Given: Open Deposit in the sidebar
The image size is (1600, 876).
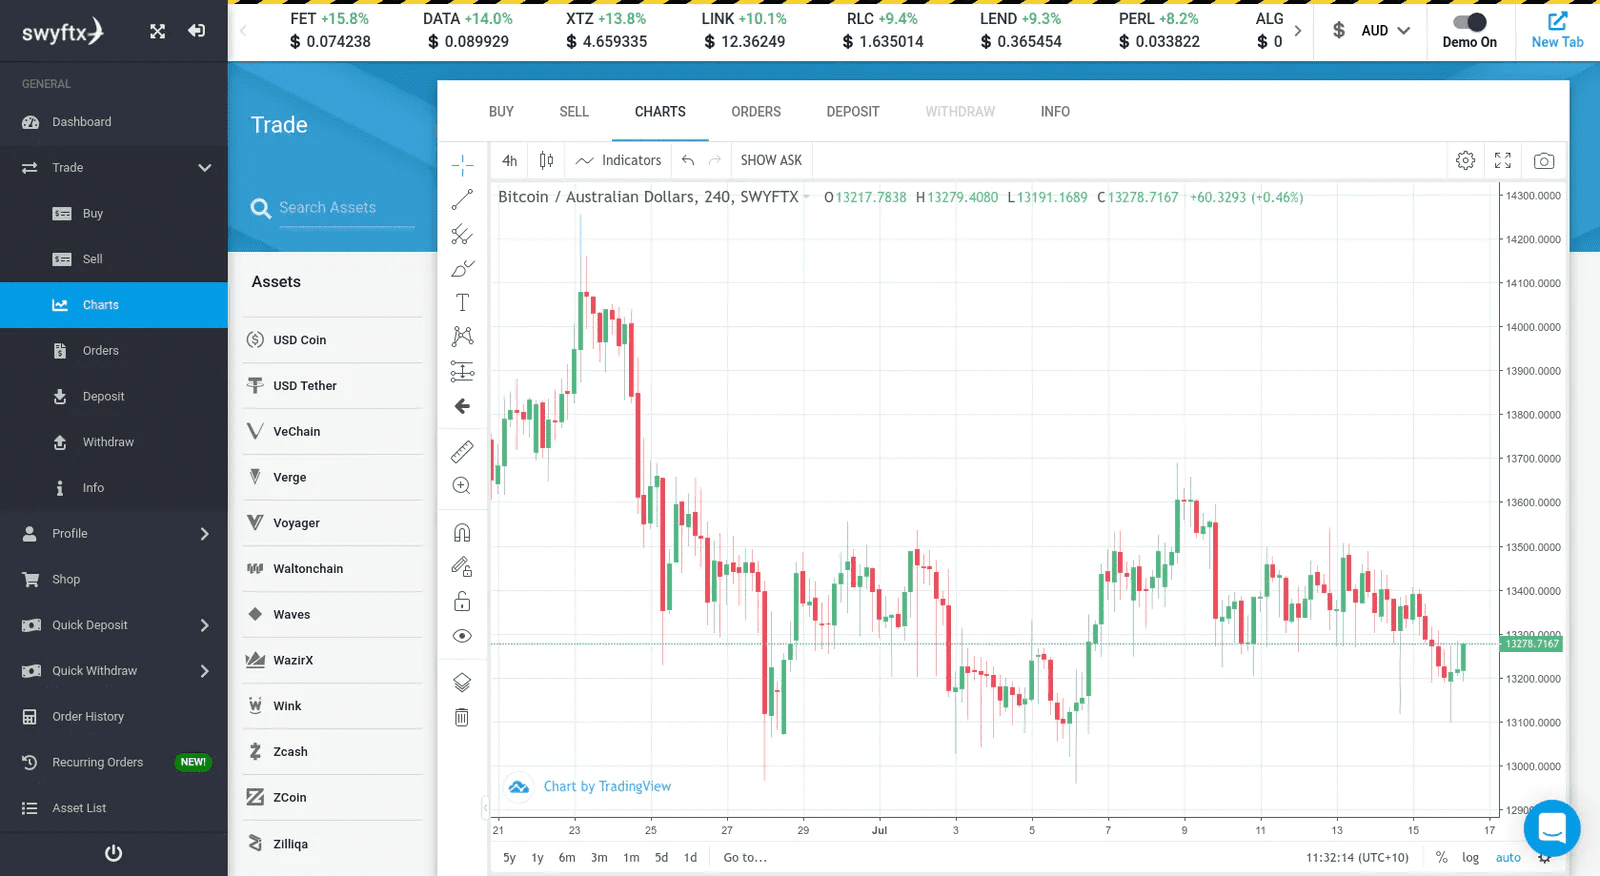Looking at the screenshot, I should click(114, 397).
